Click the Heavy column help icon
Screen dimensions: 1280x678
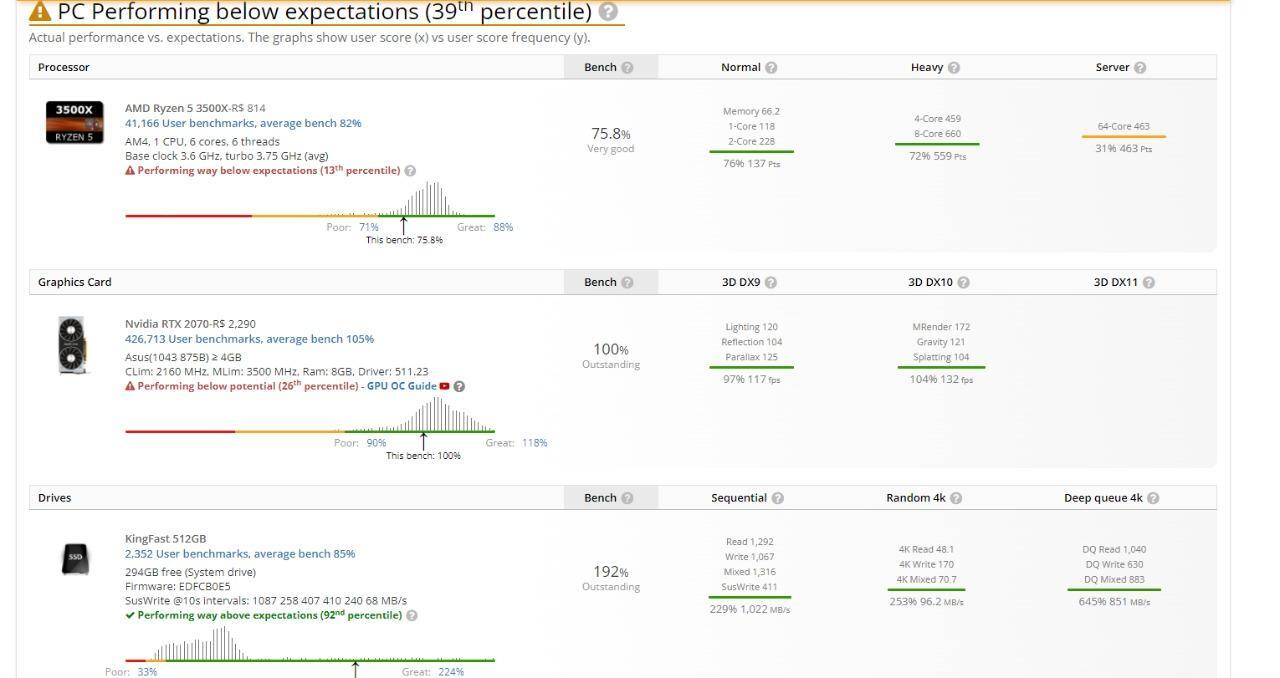click(954, 68)
